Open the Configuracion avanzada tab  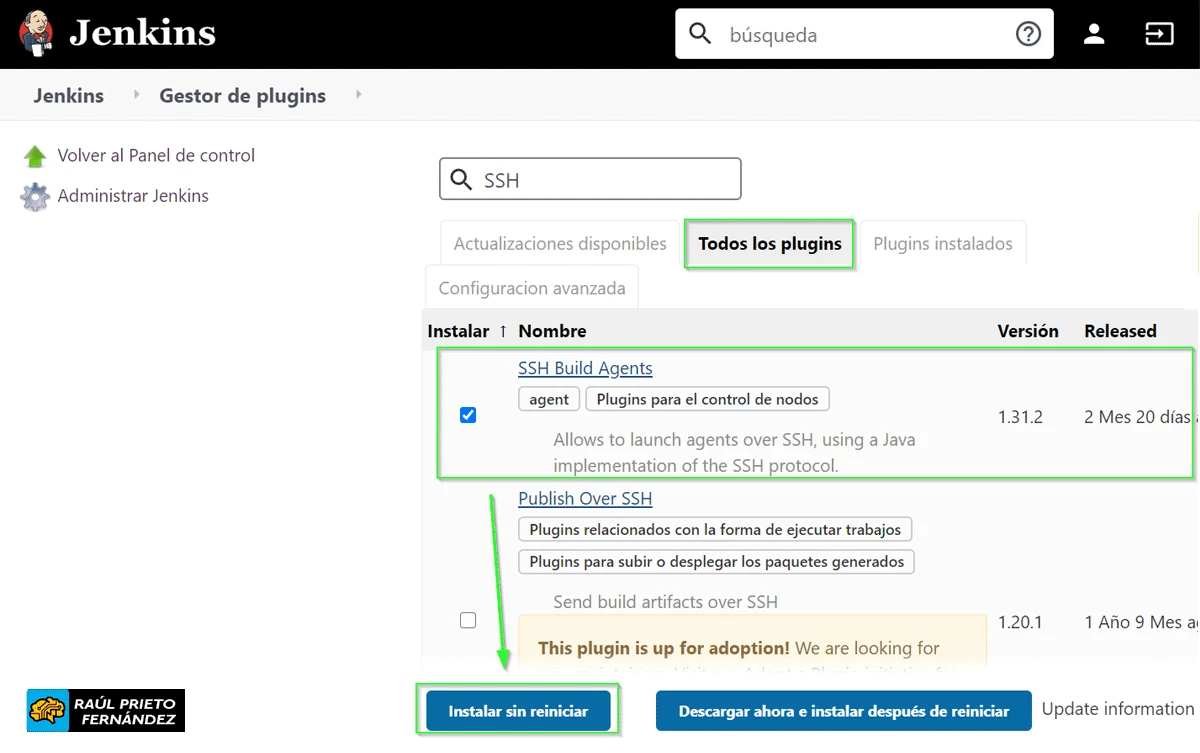[x=532, y=288]
